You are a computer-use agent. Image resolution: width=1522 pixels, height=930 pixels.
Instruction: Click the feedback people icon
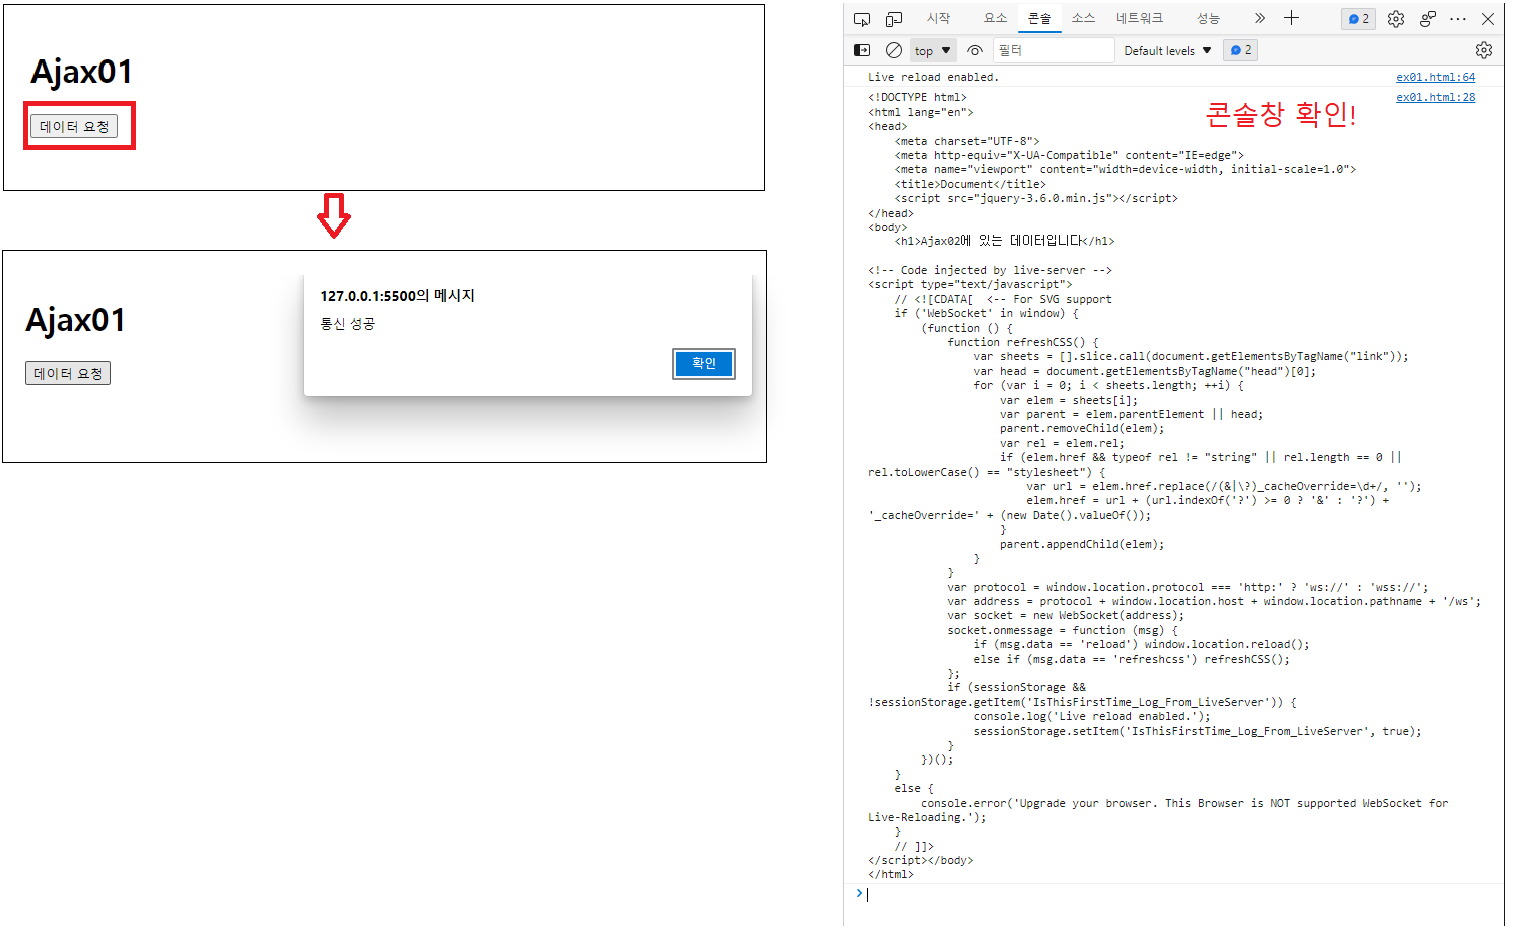click(x=1428, y=19)
